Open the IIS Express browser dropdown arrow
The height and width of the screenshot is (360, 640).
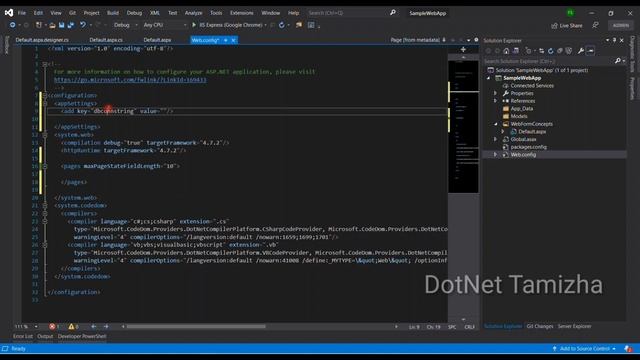pyautogui.click(x=266, y=25)
